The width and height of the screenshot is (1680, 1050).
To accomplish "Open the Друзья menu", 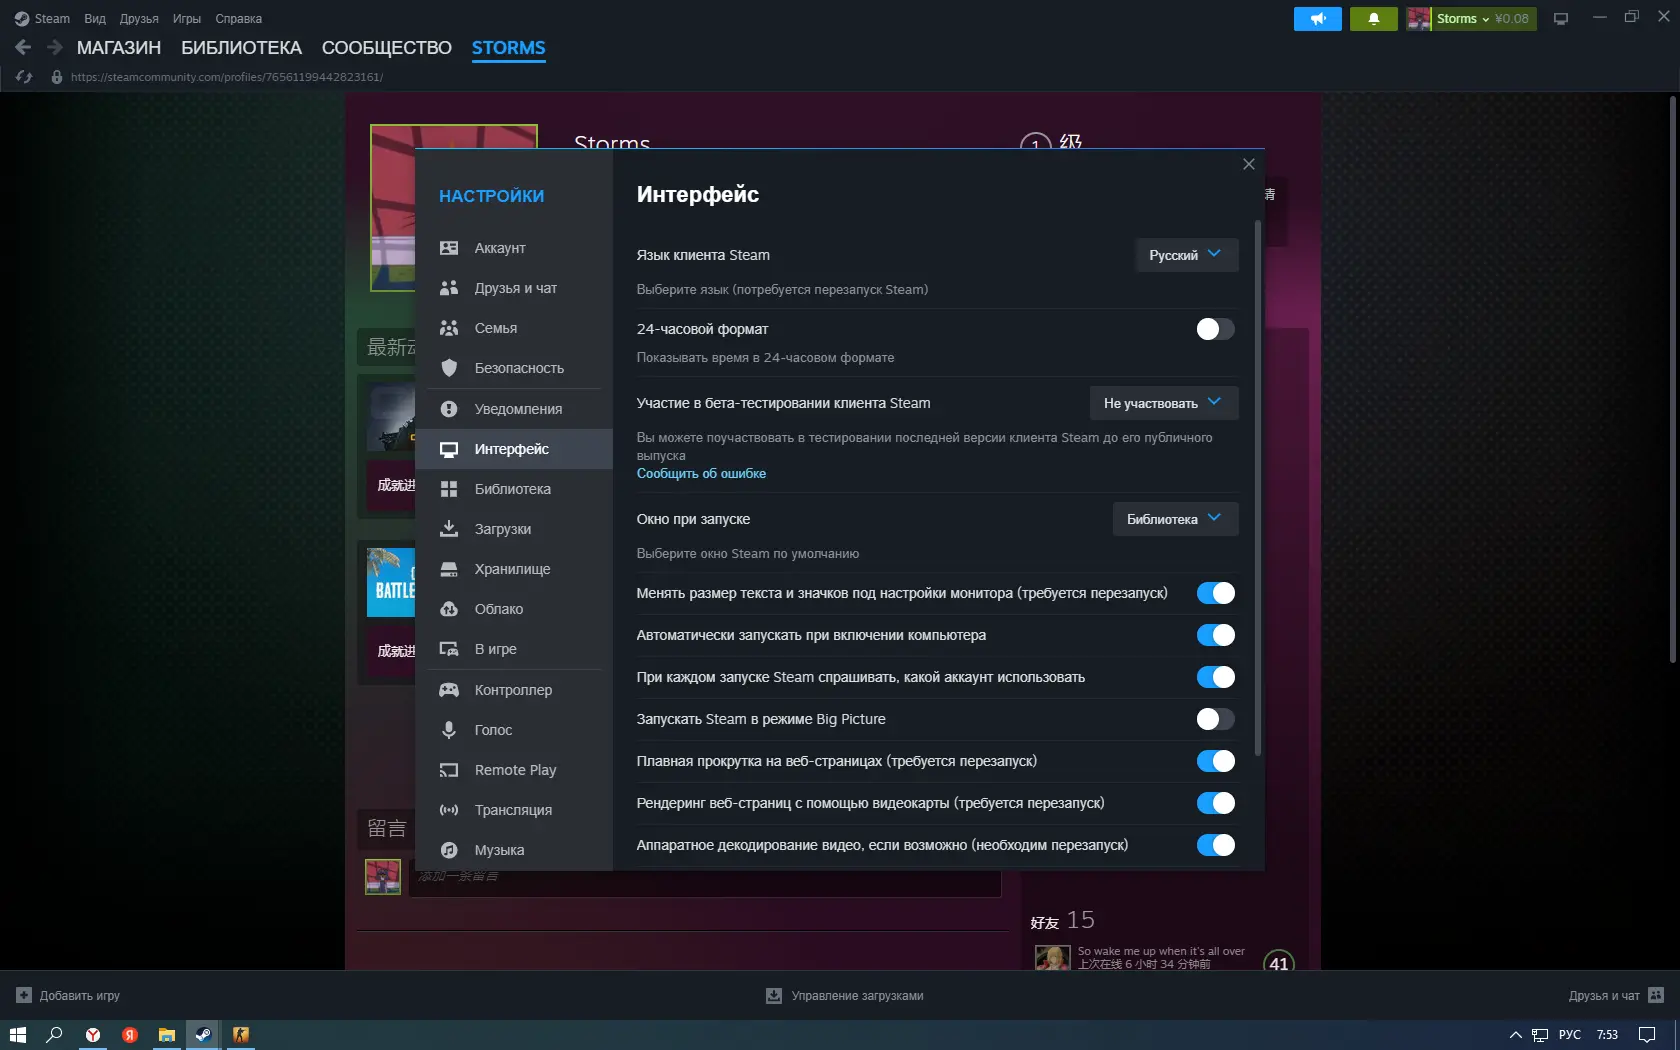I will pyautogui.click(x=139, y=18).
